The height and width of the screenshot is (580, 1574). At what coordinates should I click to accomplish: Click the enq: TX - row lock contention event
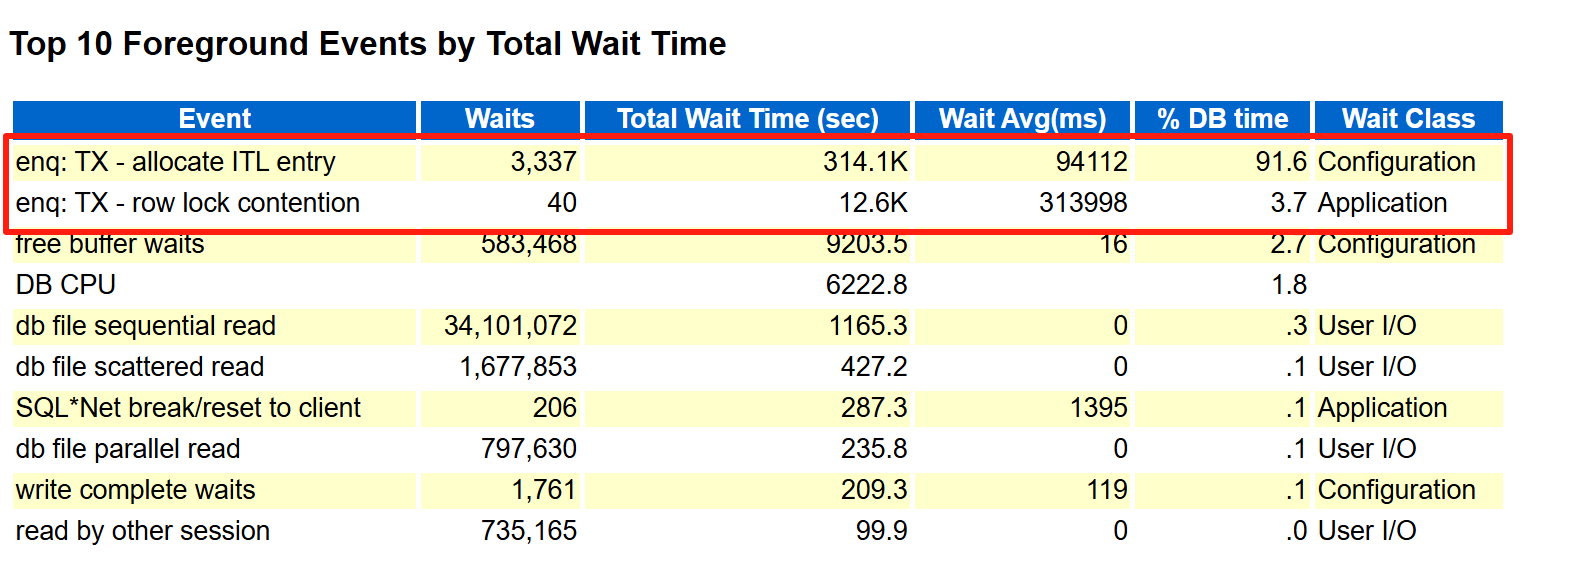[188, 203]
